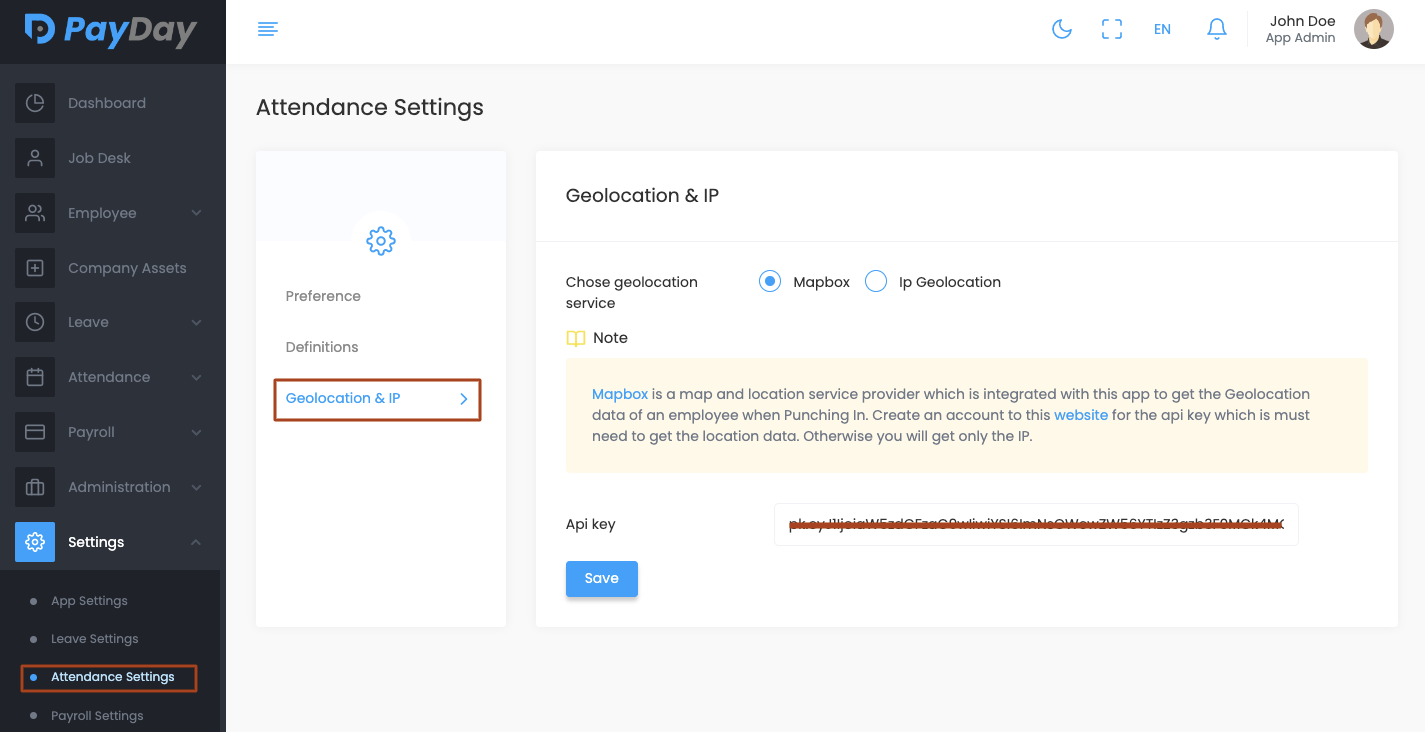Open John Doe's profile avatar
1425x732 pixels.
[x=1373, y=29]
